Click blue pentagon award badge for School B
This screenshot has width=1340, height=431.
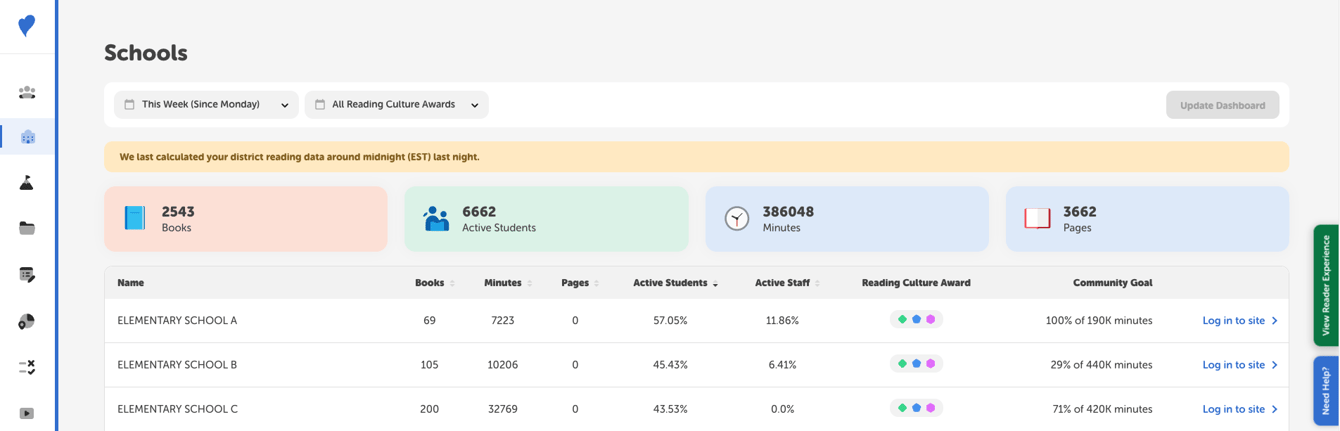(x=916, y=364)
